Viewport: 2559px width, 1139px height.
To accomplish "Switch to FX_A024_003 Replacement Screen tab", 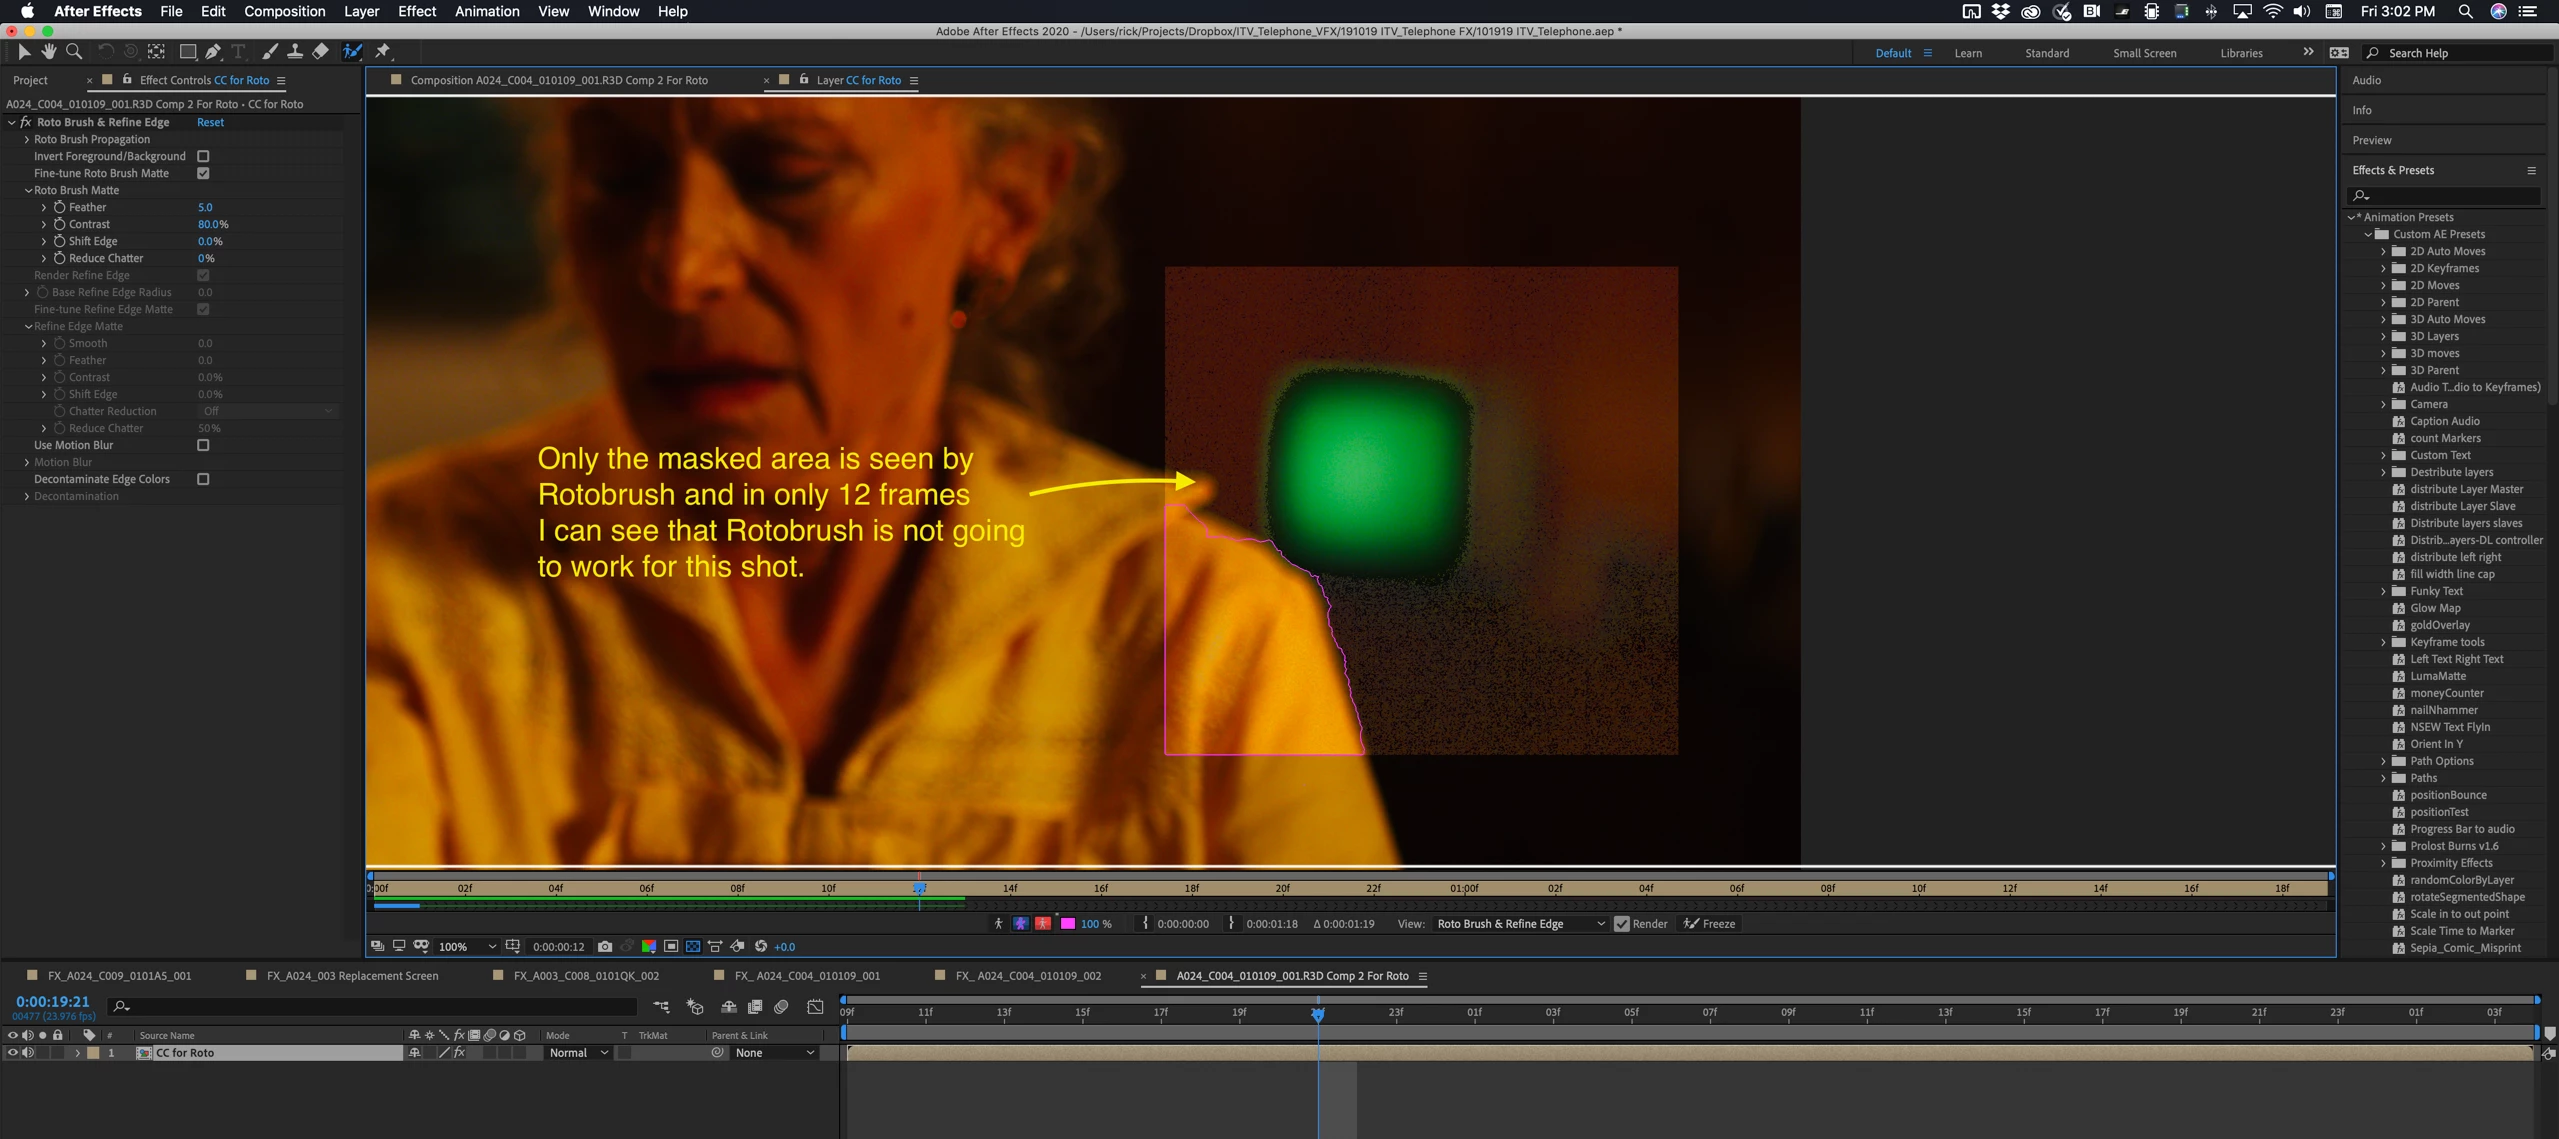I will click(352, 976).
